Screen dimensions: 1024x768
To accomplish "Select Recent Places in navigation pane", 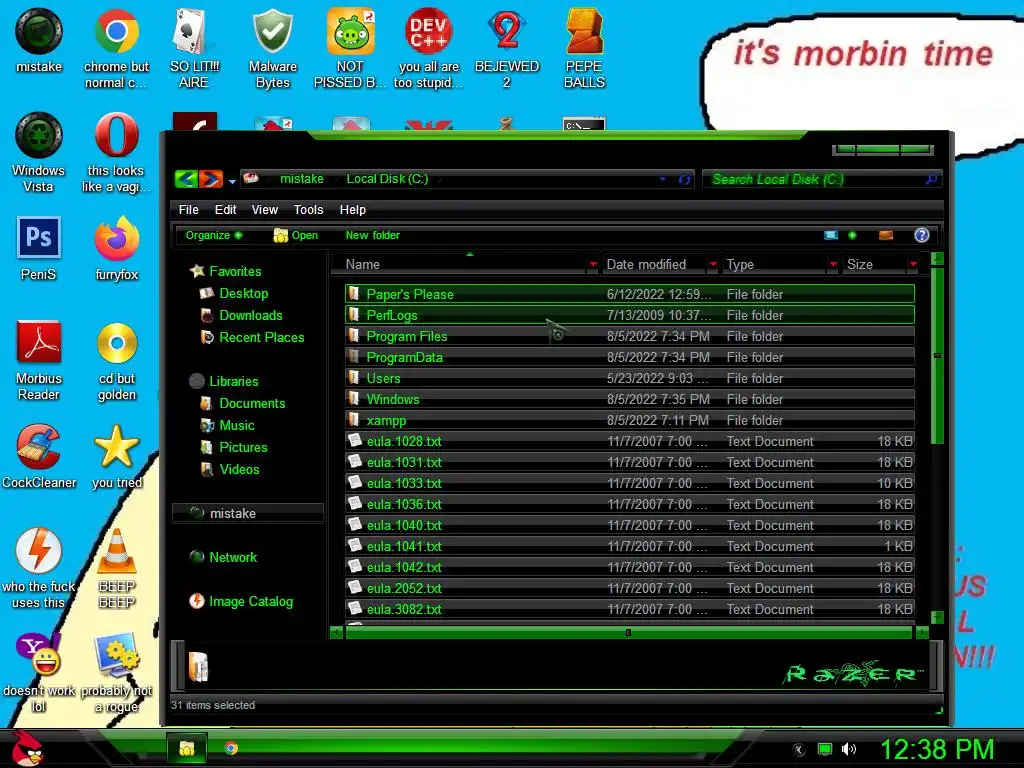I will 261,338.
